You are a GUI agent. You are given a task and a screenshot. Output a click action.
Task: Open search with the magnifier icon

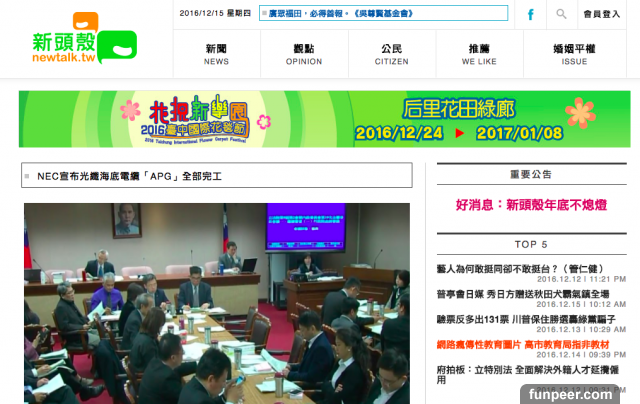(x=561, y=14)
